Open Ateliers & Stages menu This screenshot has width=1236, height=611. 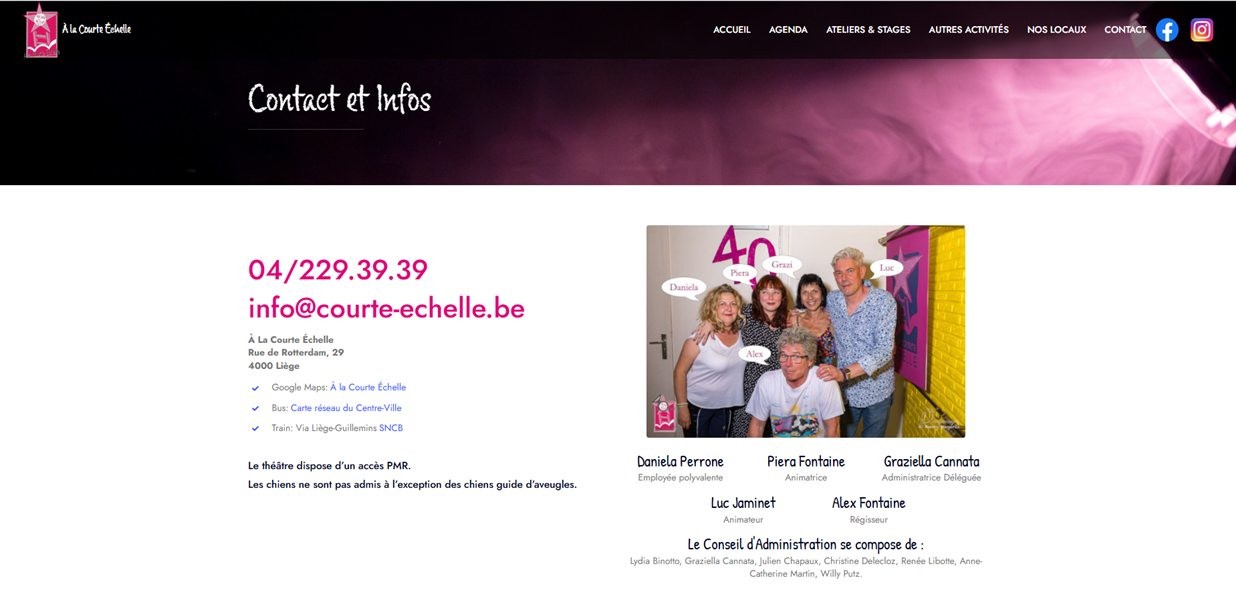point(868,30)
